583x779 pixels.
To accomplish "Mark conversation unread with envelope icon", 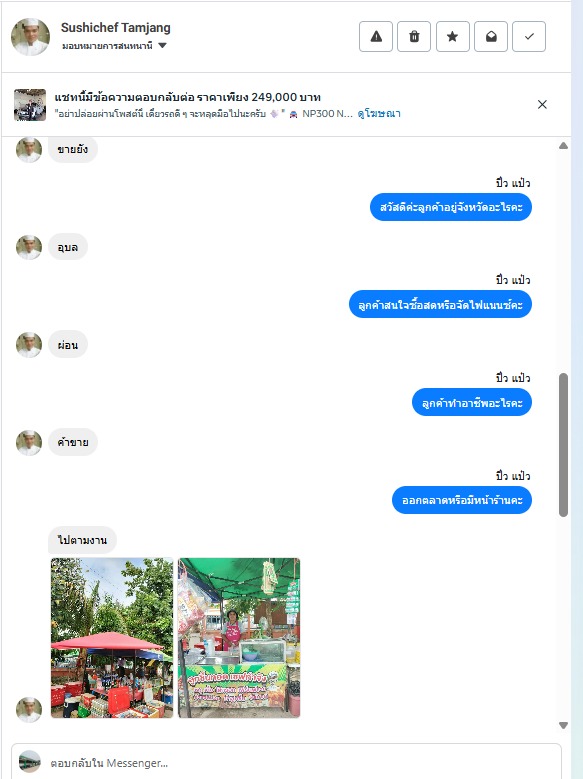I will (x=491, y=36).
